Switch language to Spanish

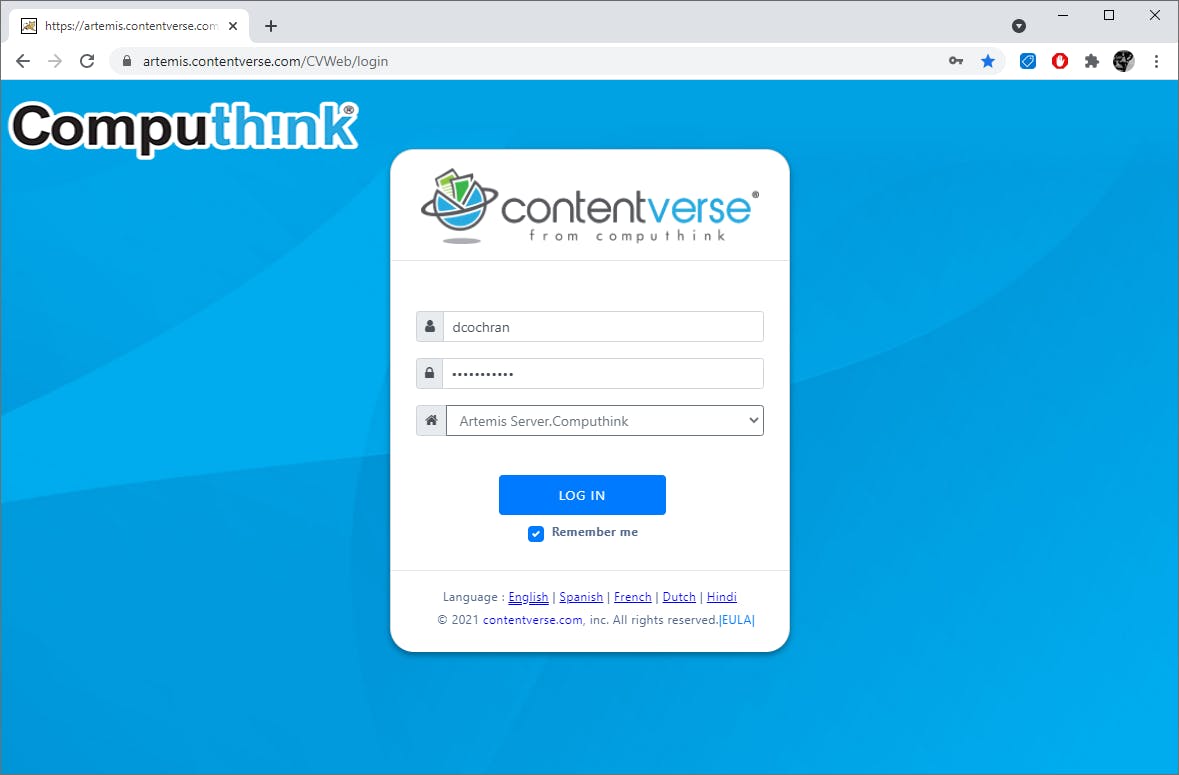(x=581, y=597)
